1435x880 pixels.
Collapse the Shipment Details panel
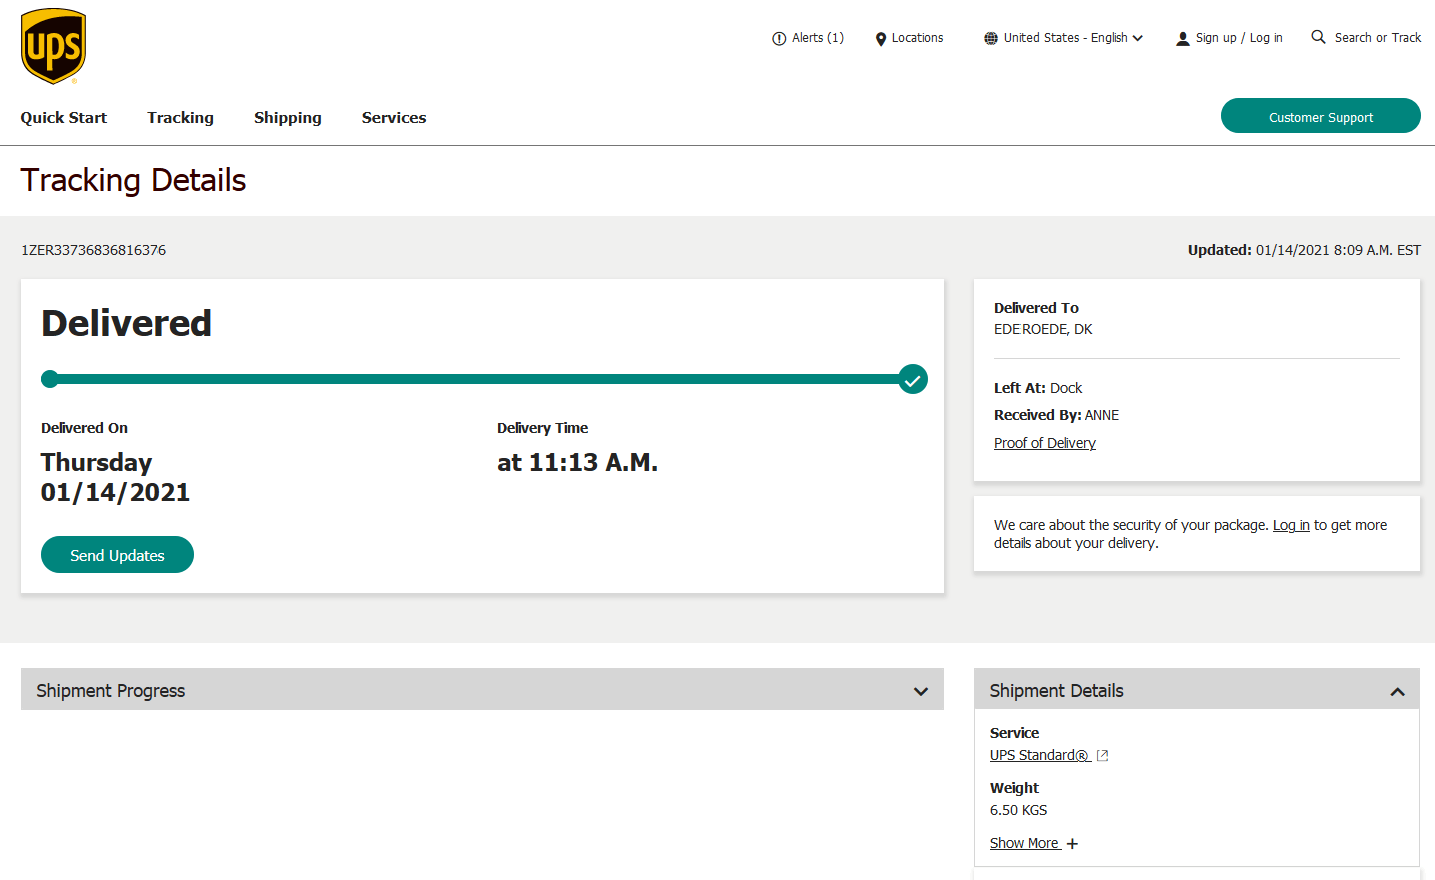[1197, 690]
